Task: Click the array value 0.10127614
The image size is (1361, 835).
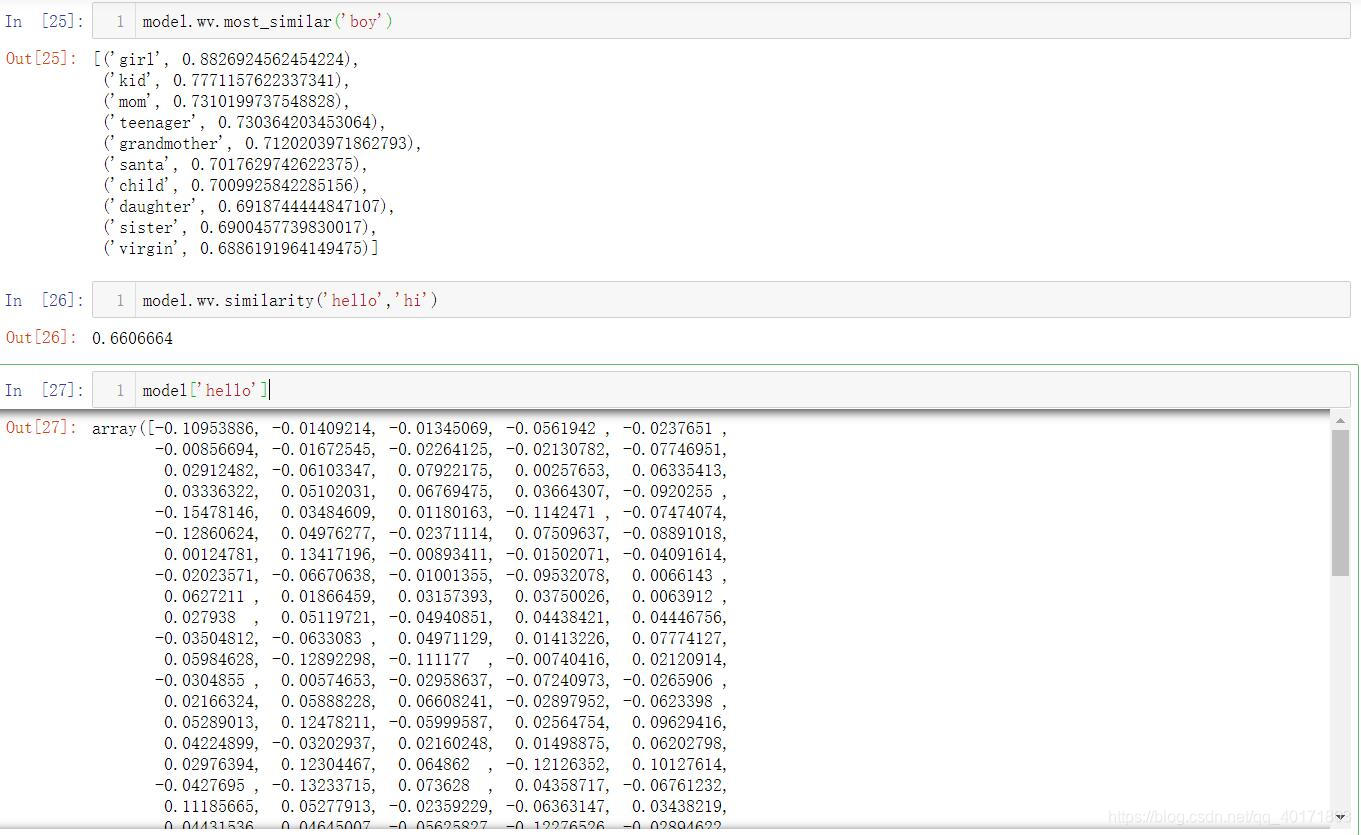Action: pos(678,764)
